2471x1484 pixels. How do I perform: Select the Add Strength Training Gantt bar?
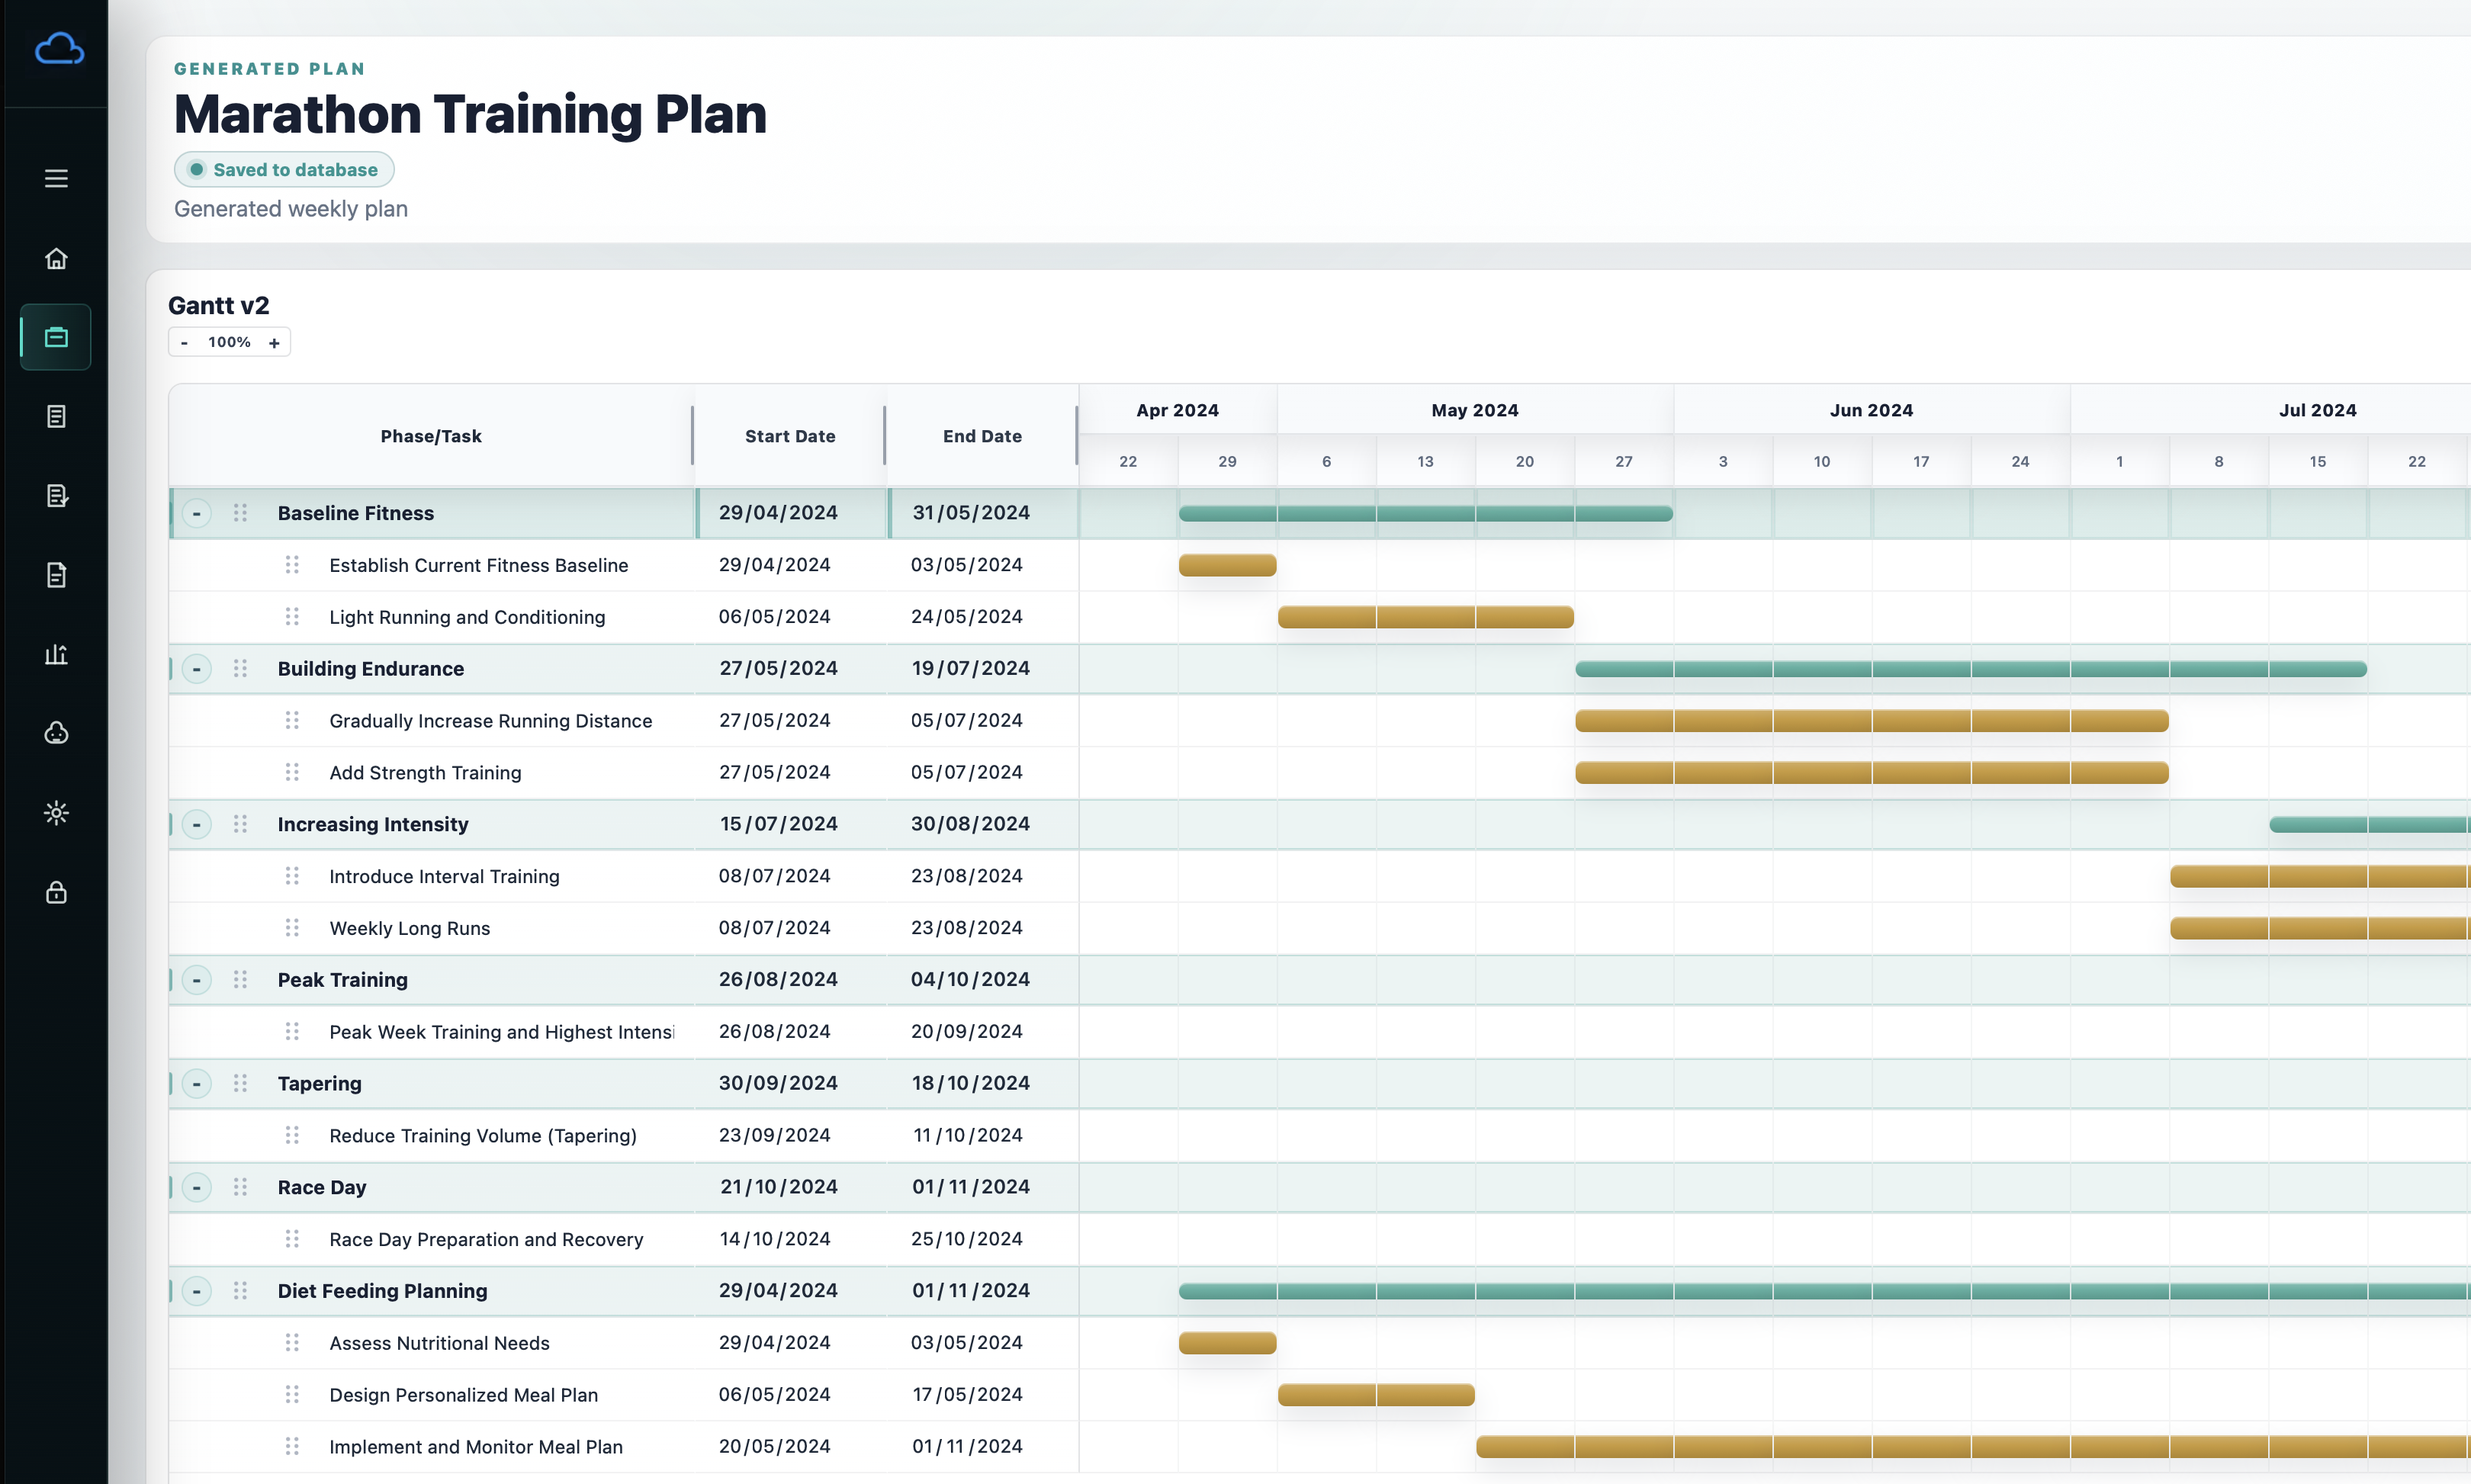[x=1872, y=773]
